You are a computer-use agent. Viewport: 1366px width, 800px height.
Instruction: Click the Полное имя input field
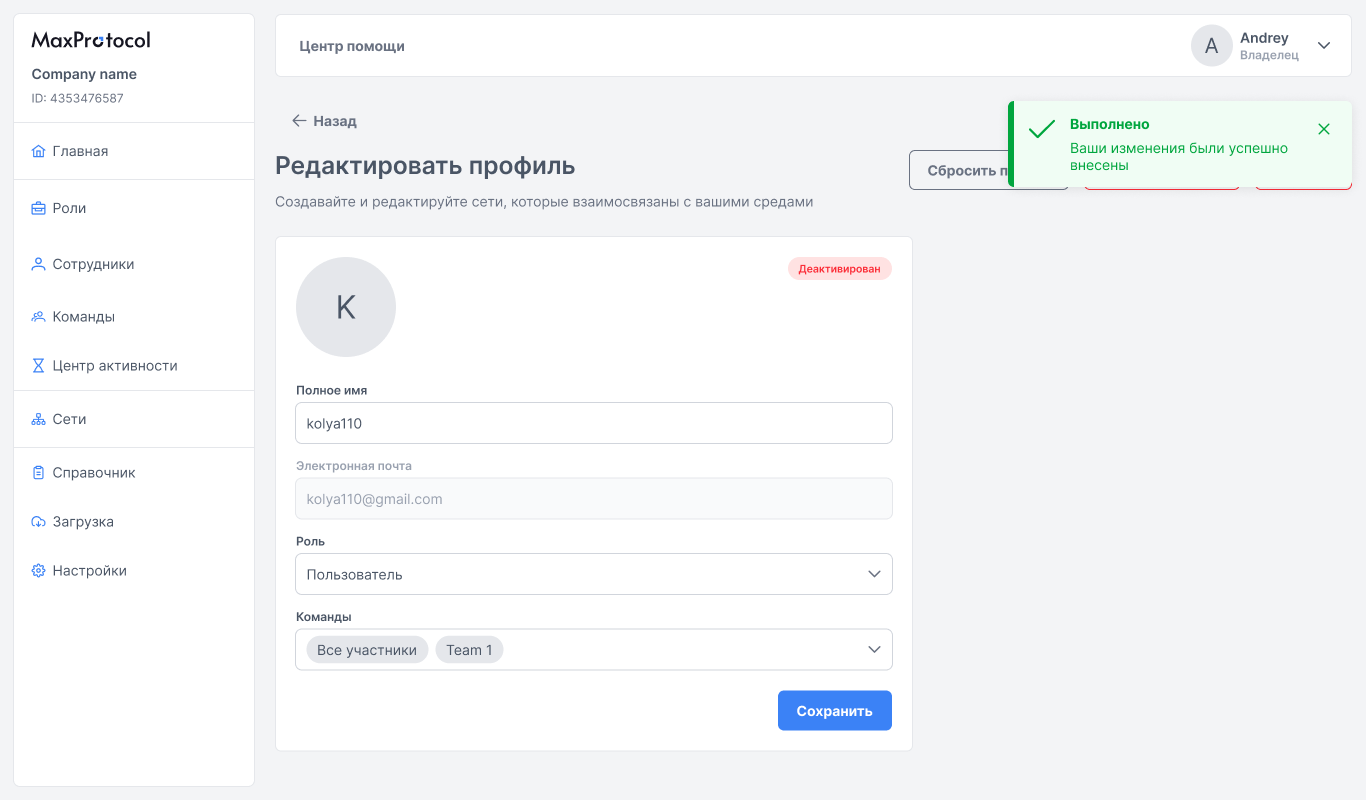(594, 423)
